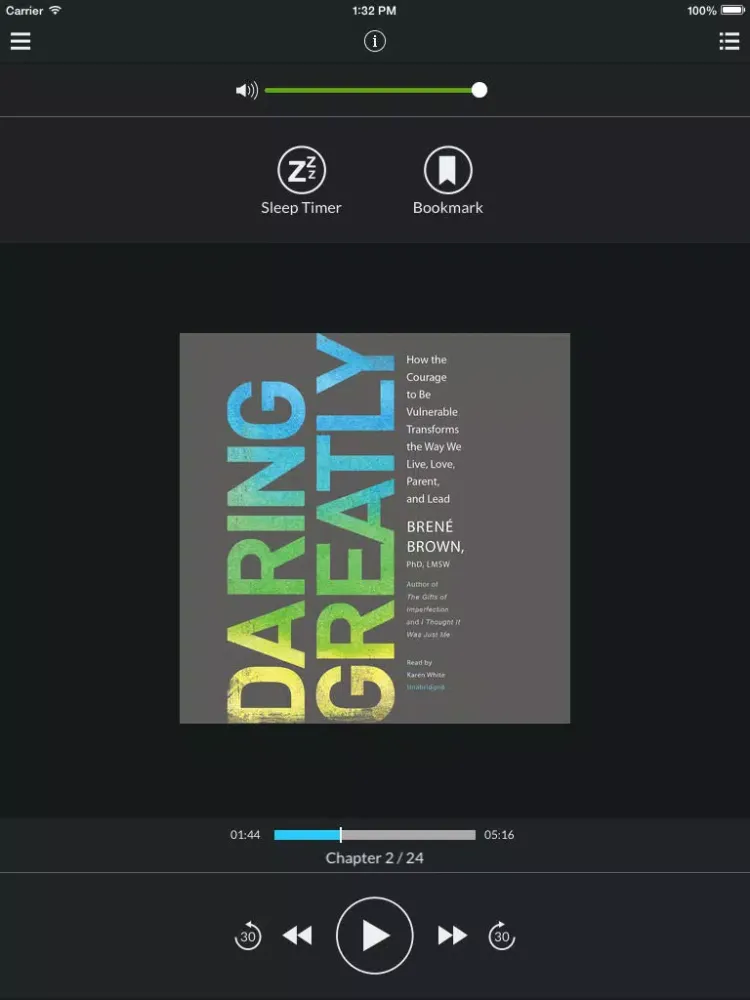Viewport: 750px width, 1000px height.
Task: Skip to next chapter
Action: click(452, 936)
